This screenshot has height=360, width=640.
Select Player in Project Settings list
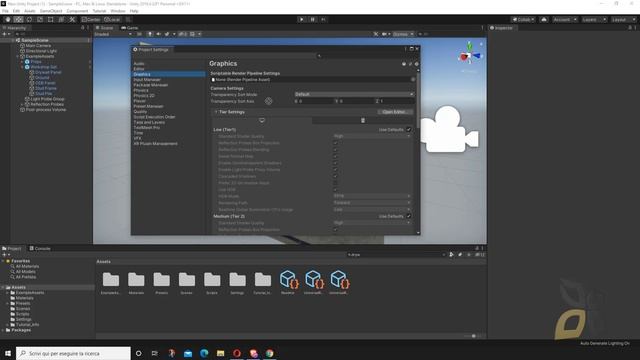tap(140, 101)
